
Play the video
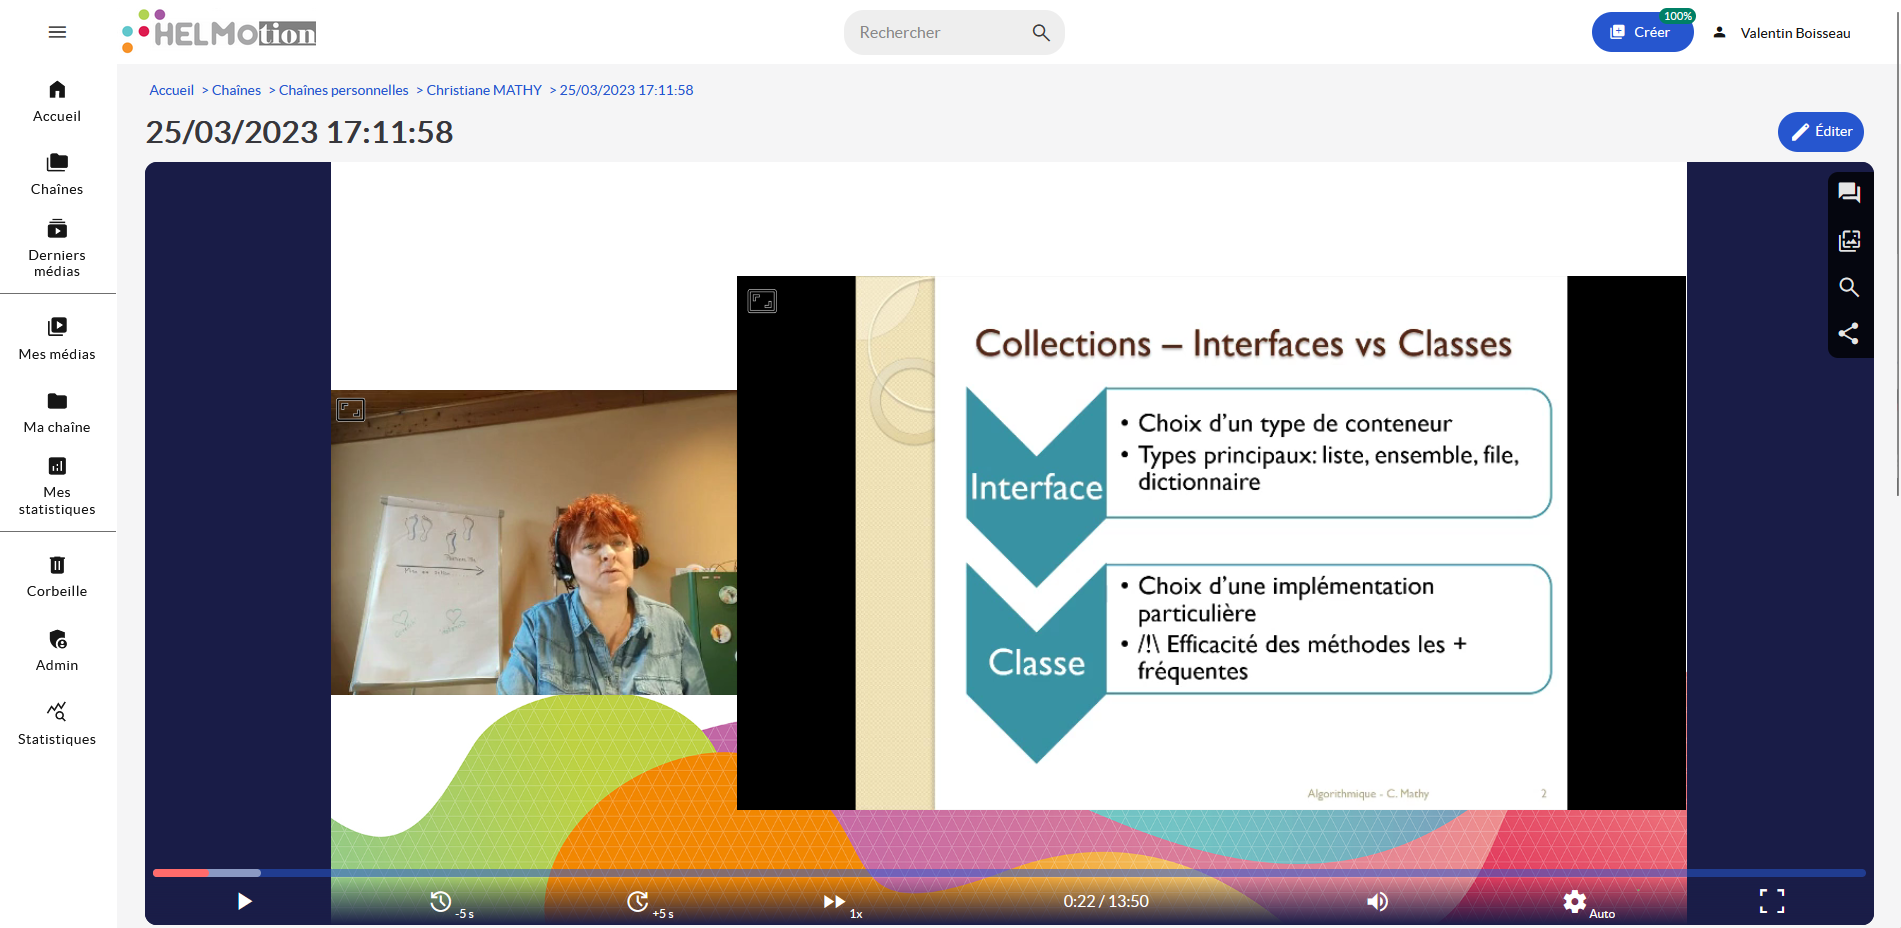point(244,901)
